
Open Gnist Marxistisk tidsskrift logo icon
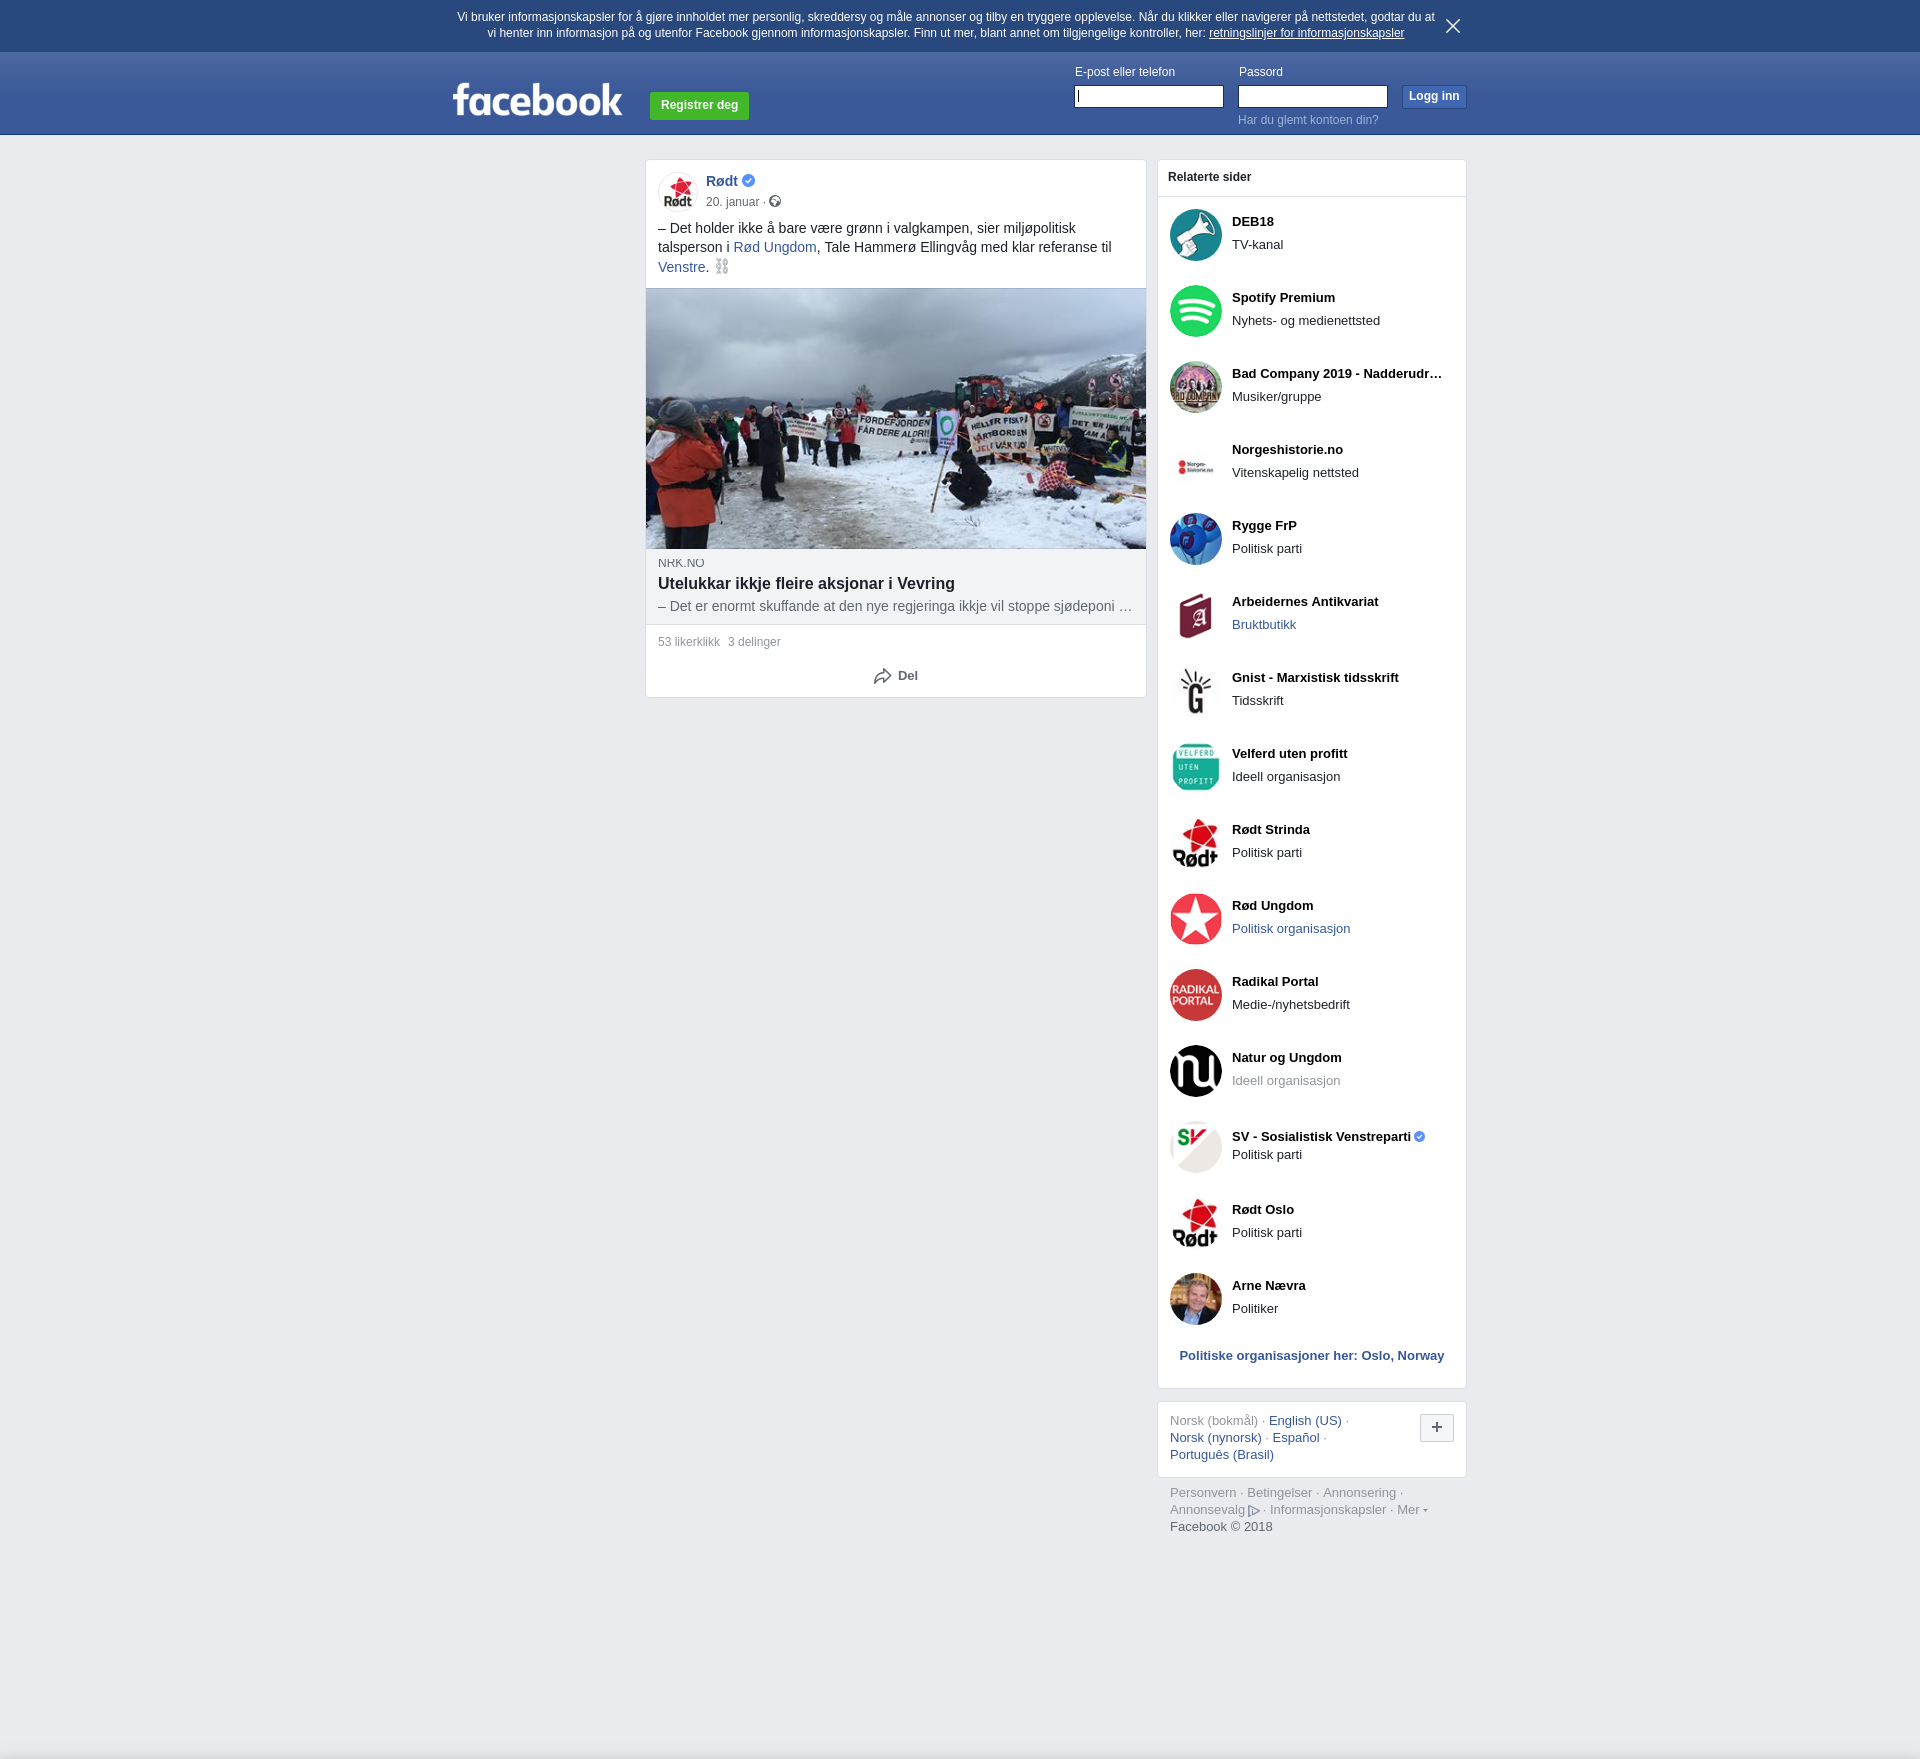pyautogui.click(x=1196, y=691)
